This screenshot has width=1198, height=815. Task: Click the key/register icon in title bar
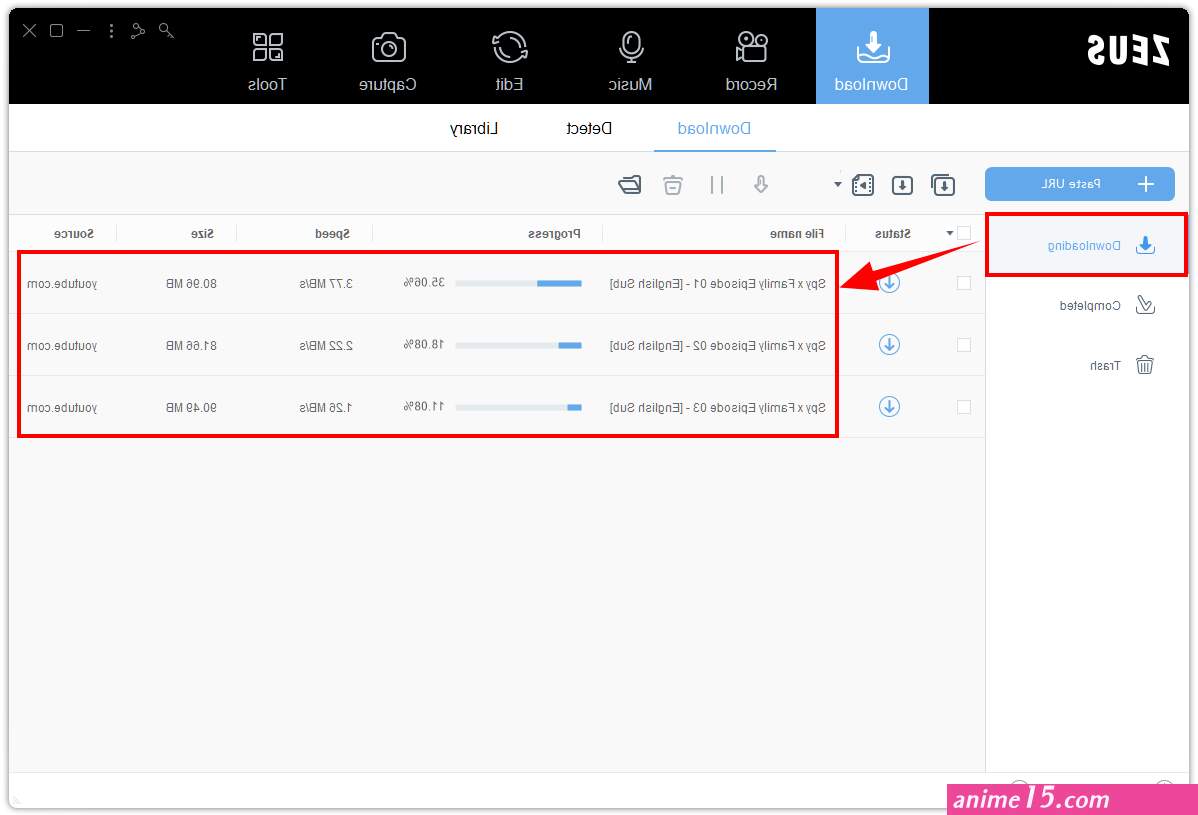(166, 31)
